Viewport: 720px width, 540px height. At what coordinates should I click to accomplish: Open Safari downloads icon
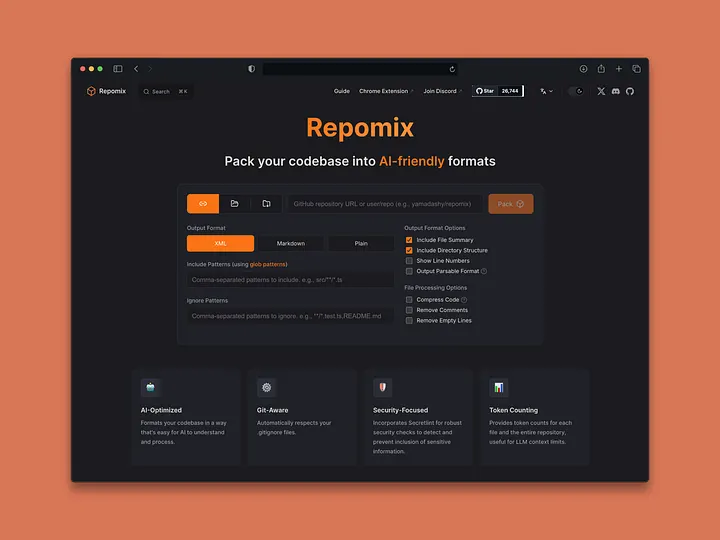coord(583,69)
